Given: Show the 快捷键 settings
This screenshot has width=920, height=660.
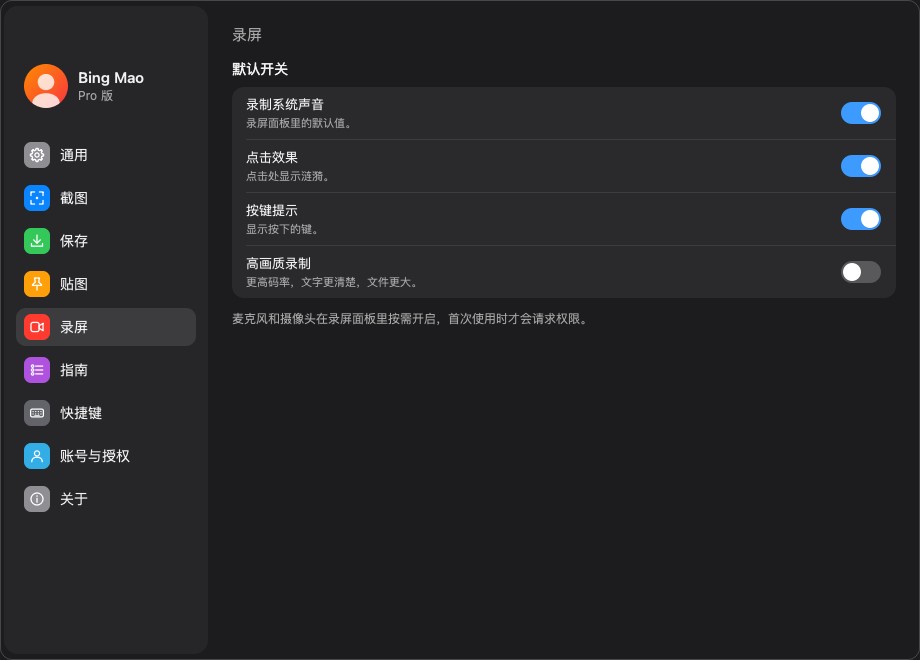Looking at the screenshot, I should [81, 413].
